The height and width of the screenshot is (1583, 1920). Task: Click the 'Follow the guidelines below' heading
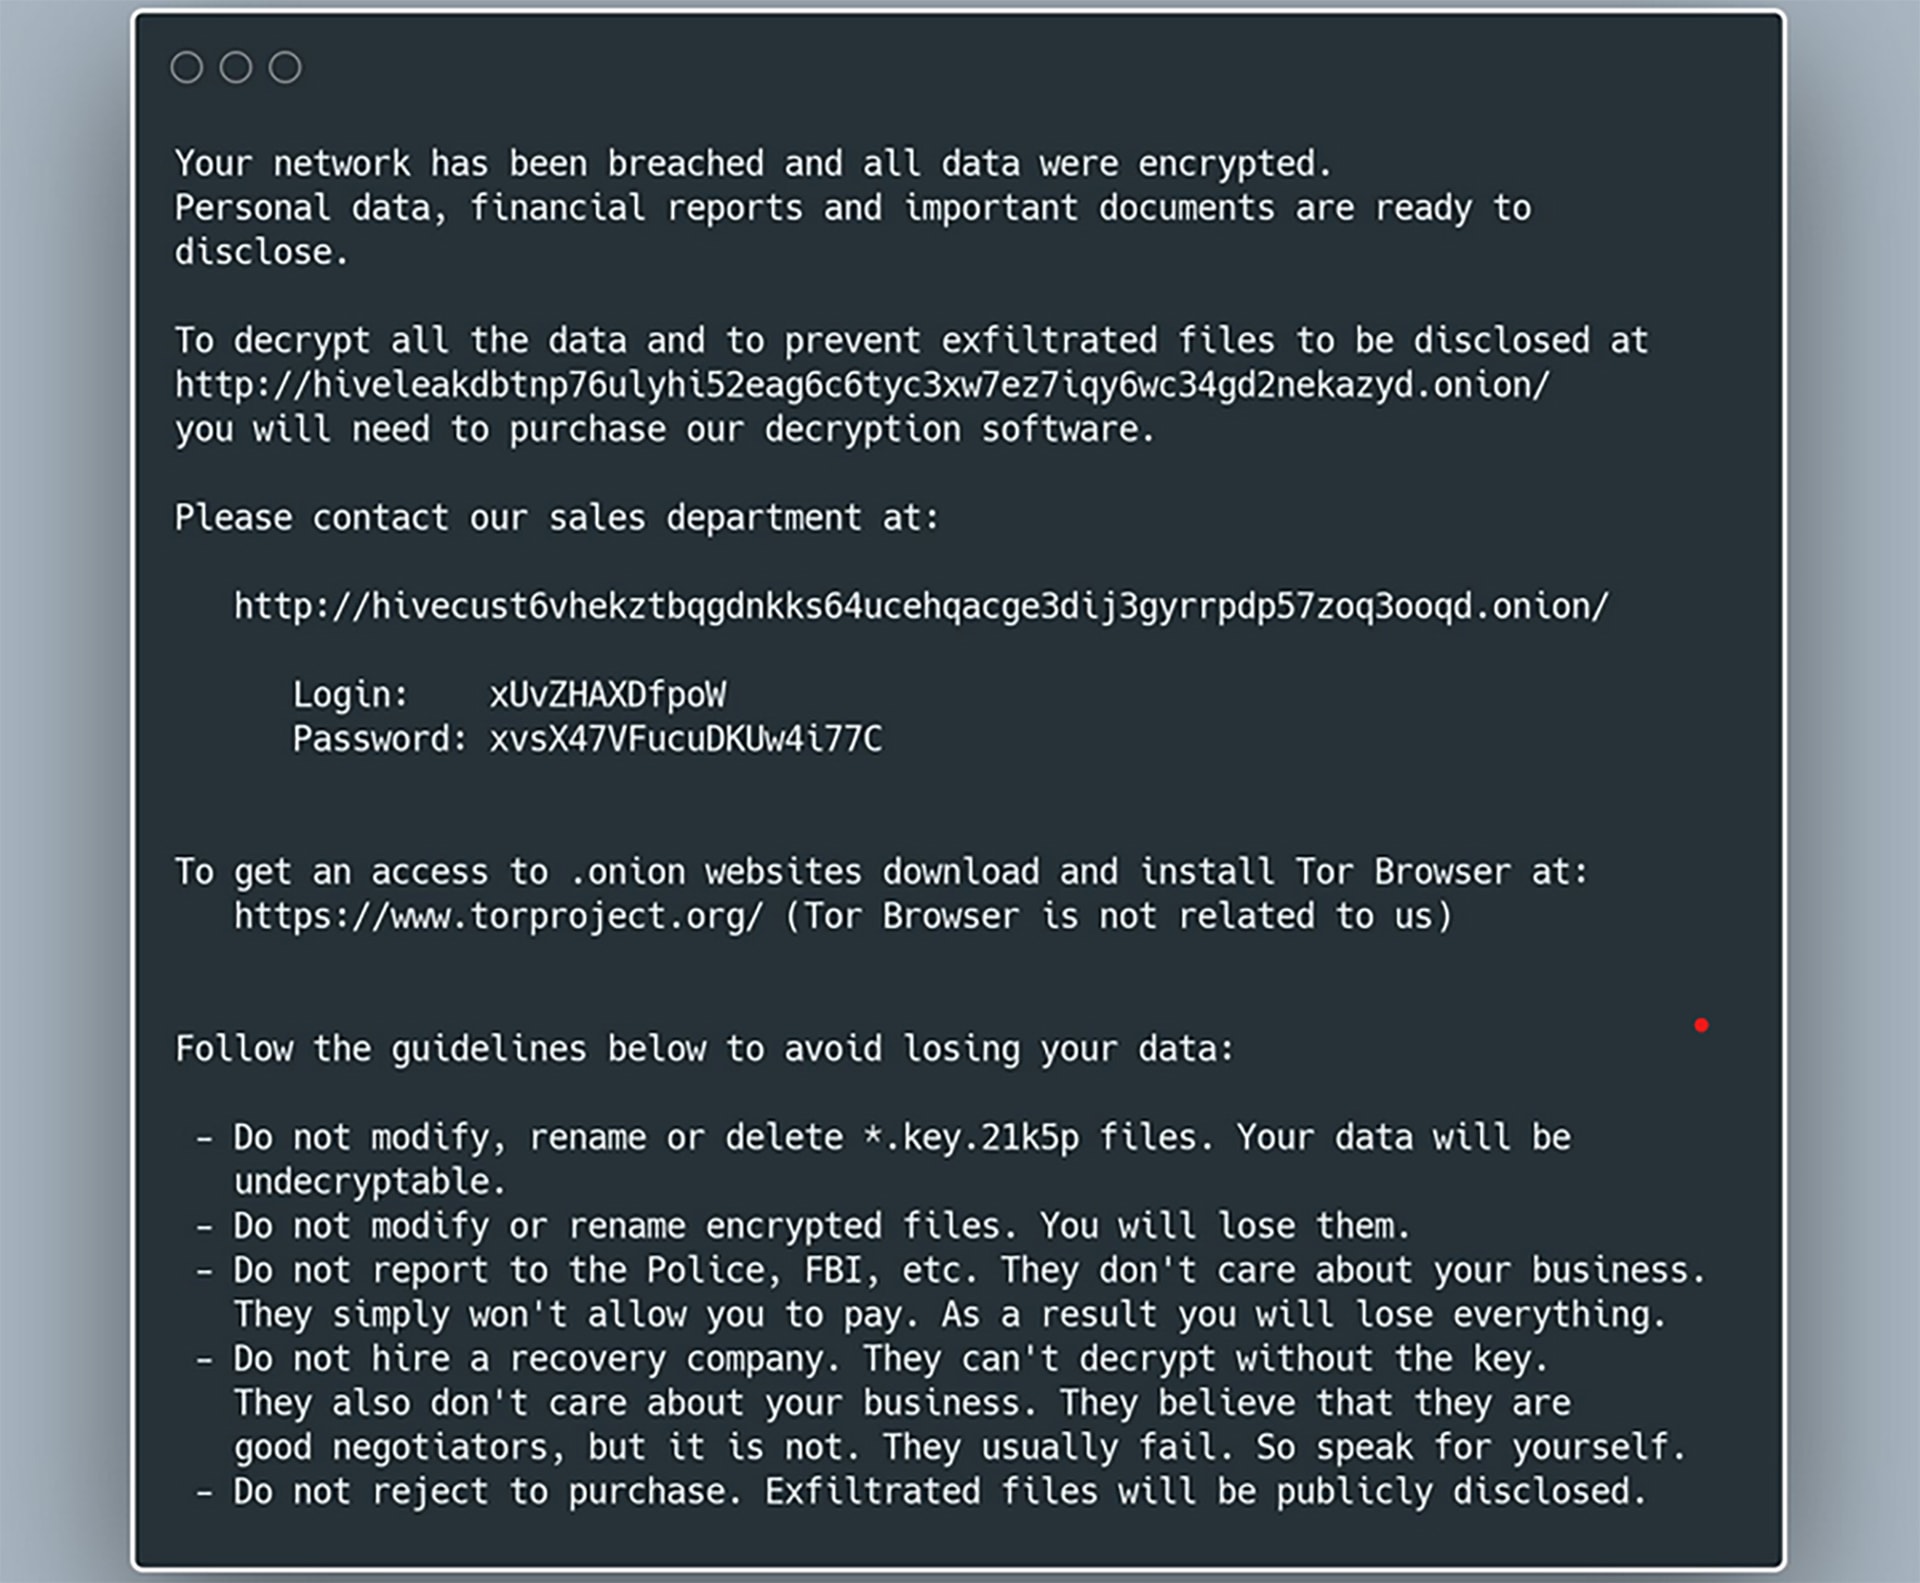click(705, 1049)
